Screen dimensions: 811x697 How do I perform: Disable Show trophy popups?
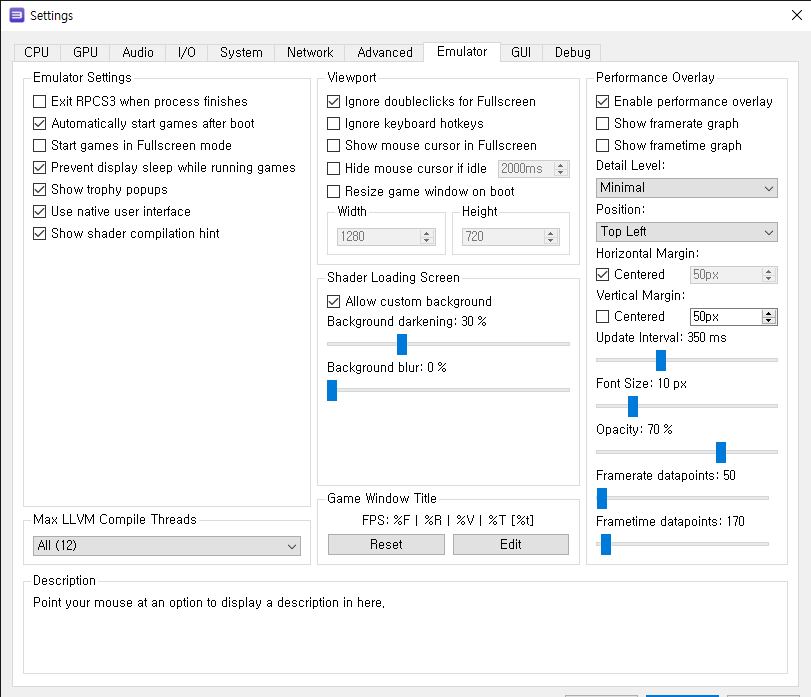coord(100,190)
